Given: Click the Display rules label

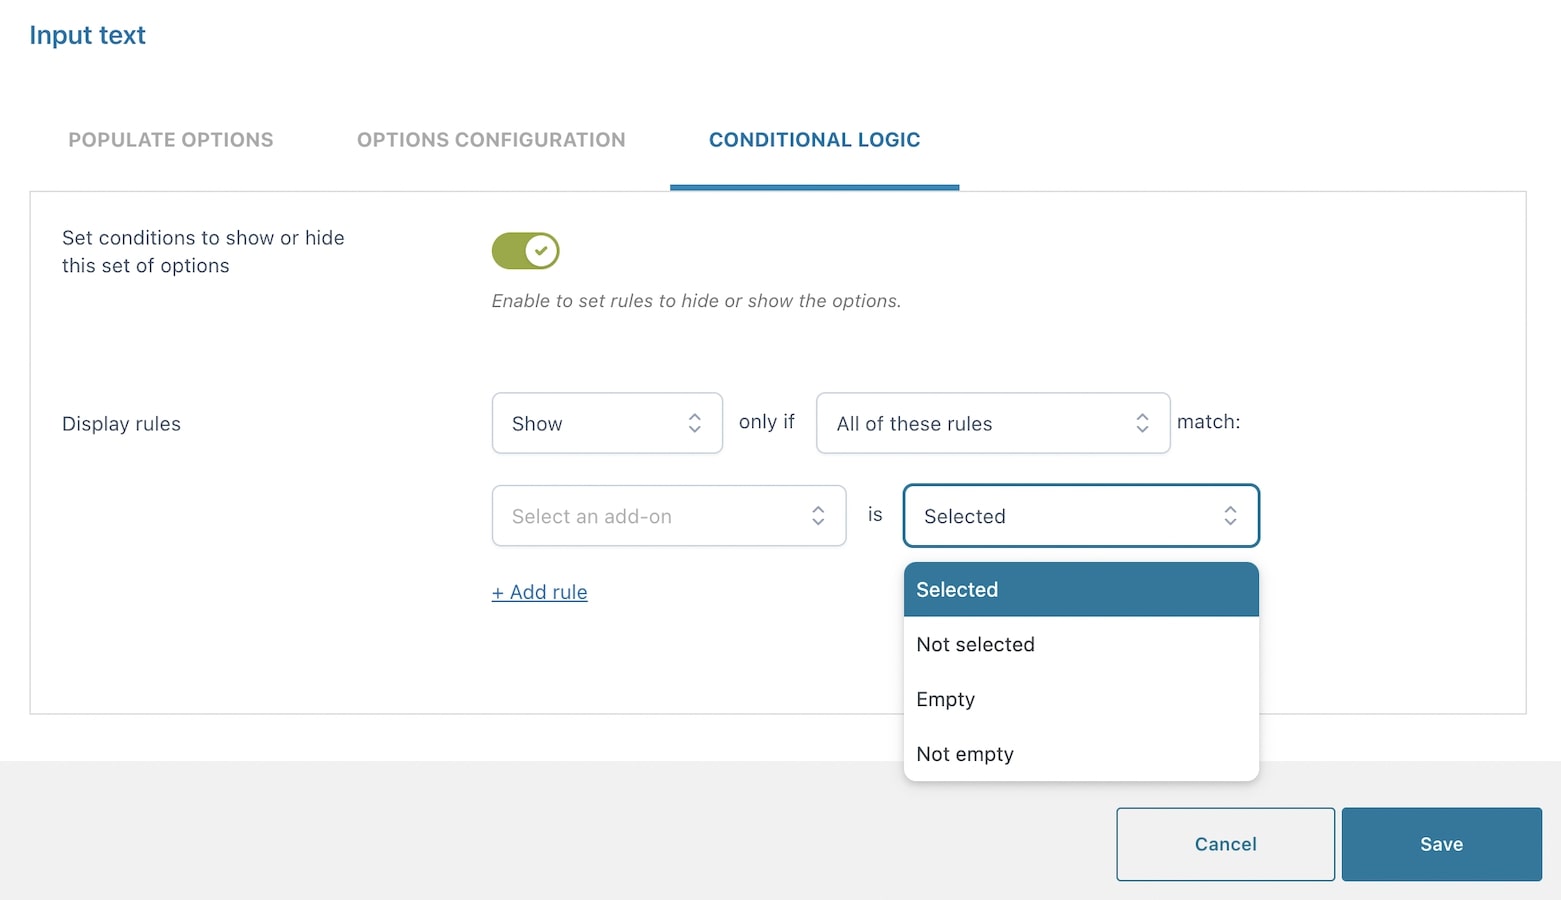Looking at the screenshot, I should (121, 424).
